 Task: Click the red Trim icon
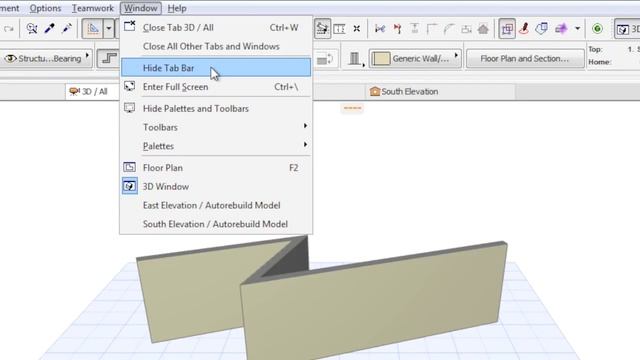(x=397, y=29)
